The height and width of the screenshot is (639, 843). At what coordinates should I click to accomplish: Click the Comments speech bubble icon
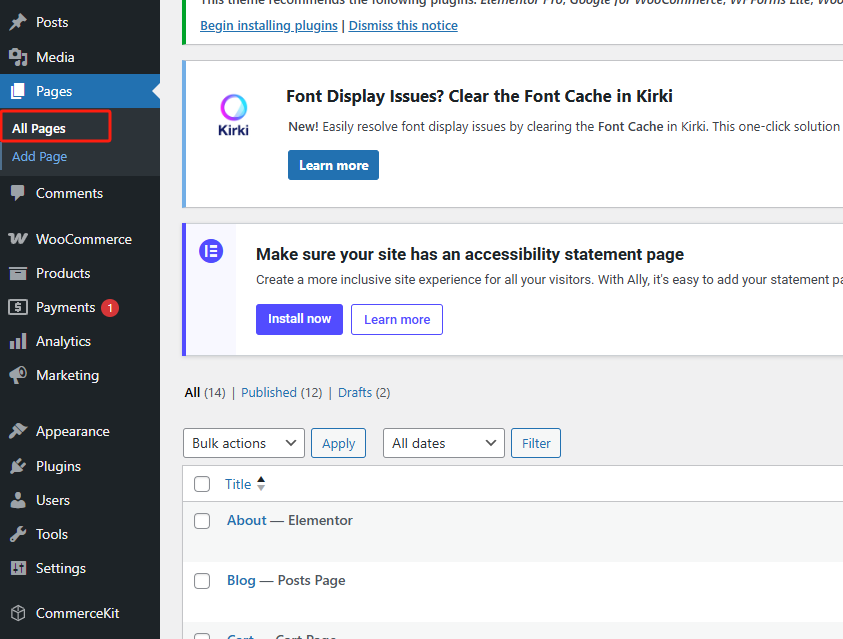[x=18, y=193]
